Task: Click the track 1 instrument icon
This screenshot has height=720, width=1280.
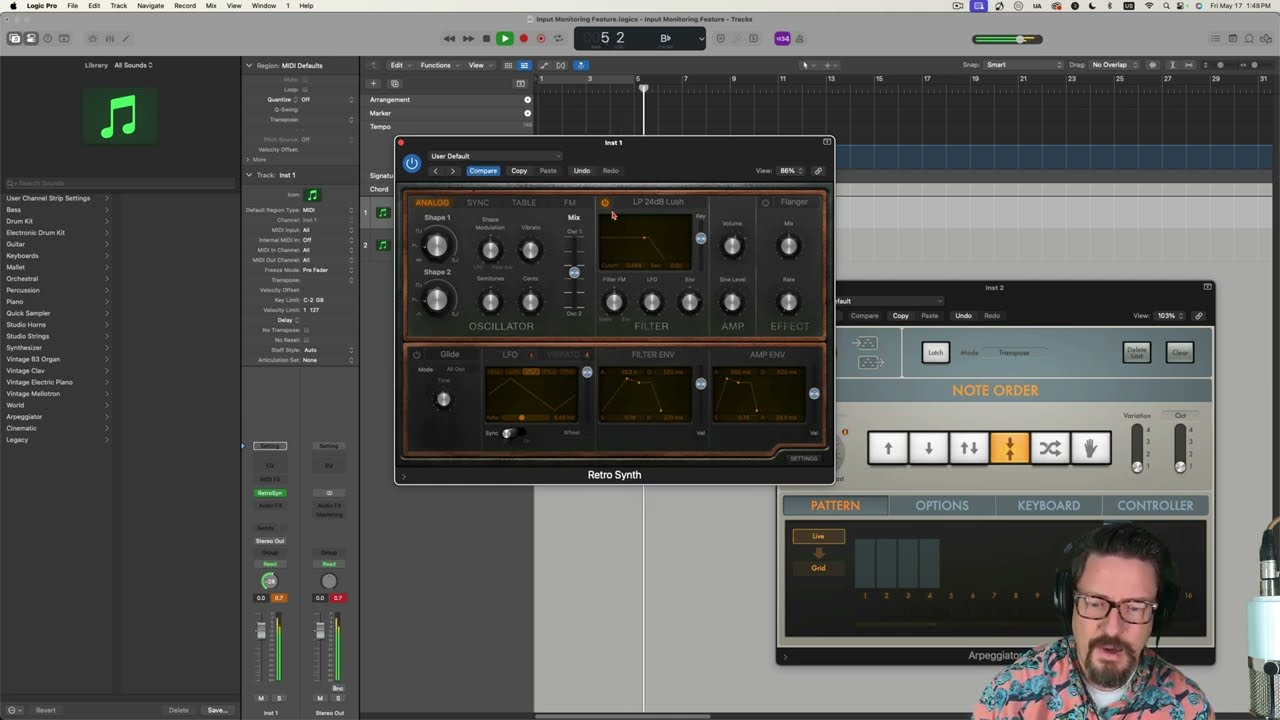Action: (x=382, y=212)
